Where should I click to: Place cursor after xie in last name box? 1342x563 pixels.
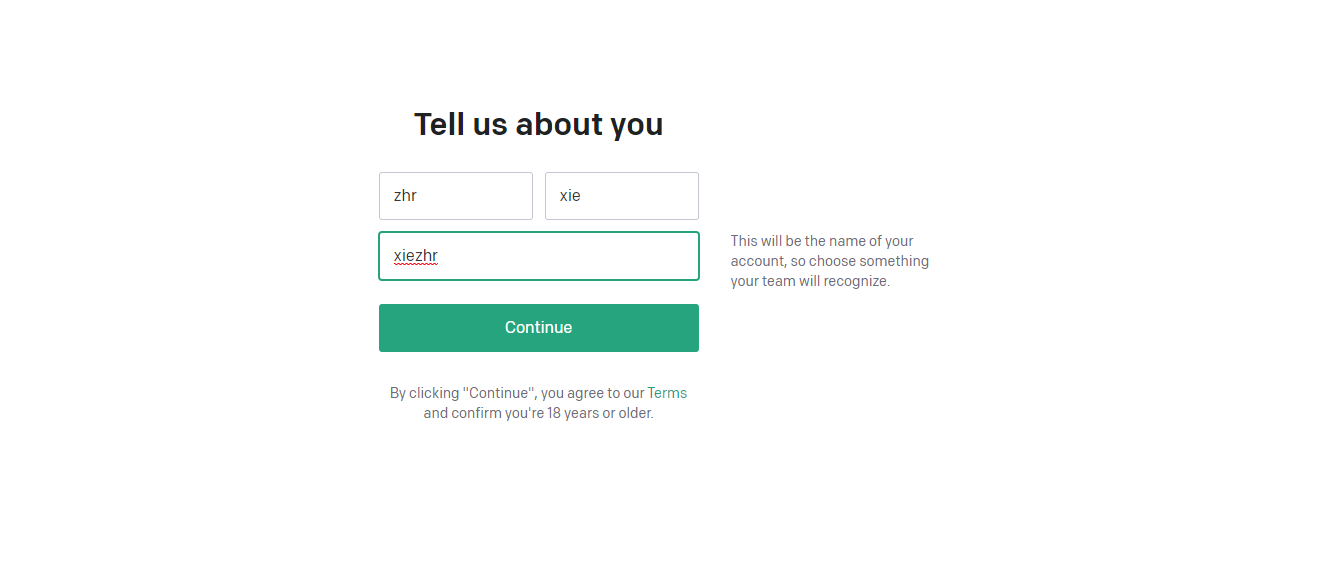point(584,196)
